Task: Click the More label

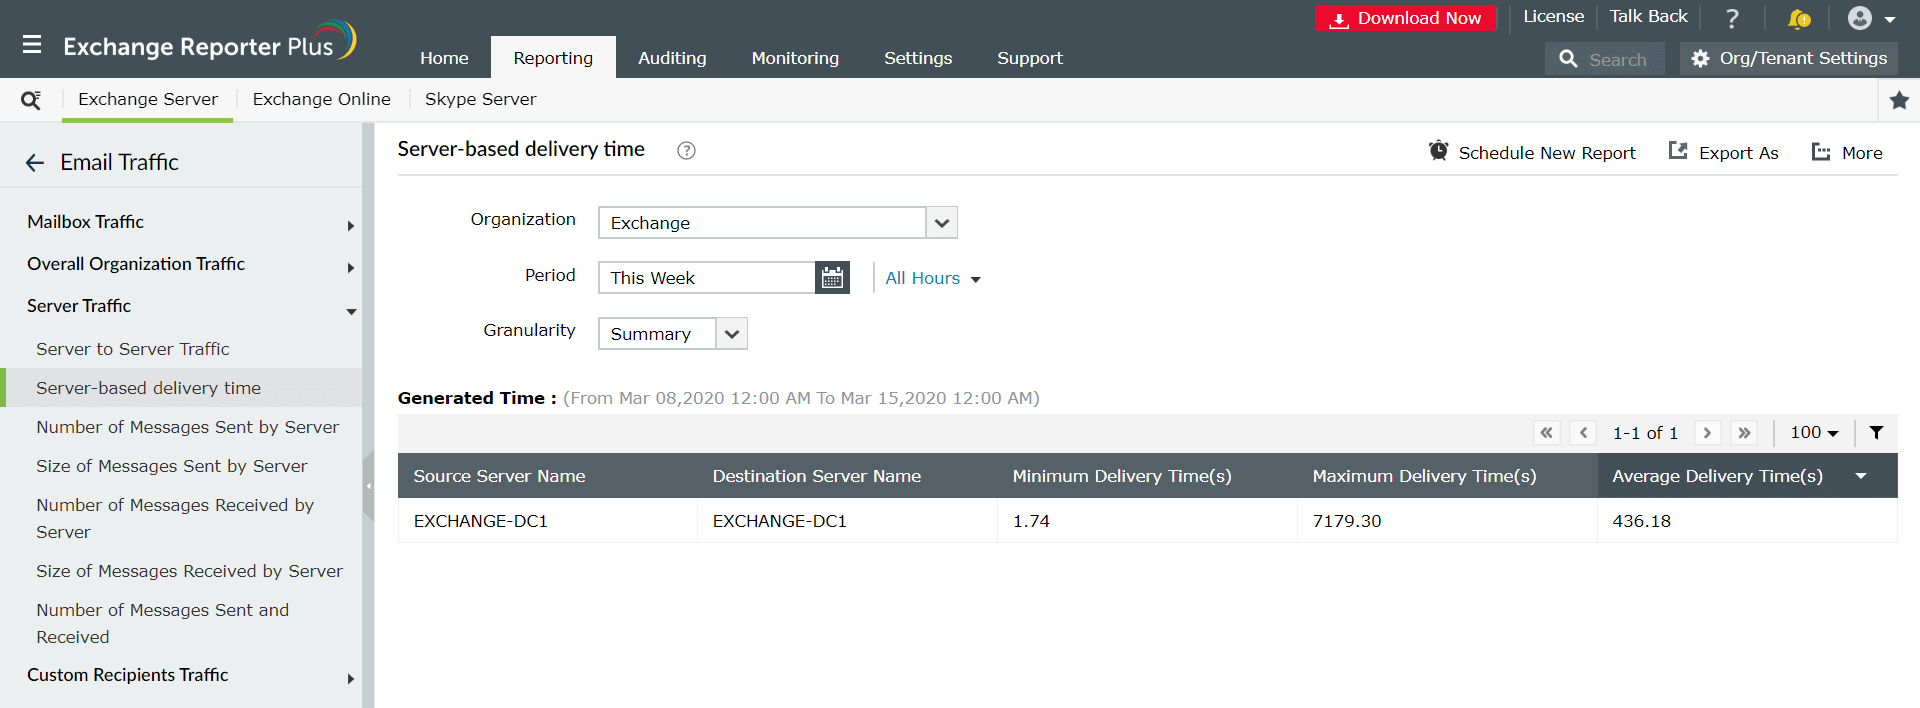Action: (x=1862, y=153)
